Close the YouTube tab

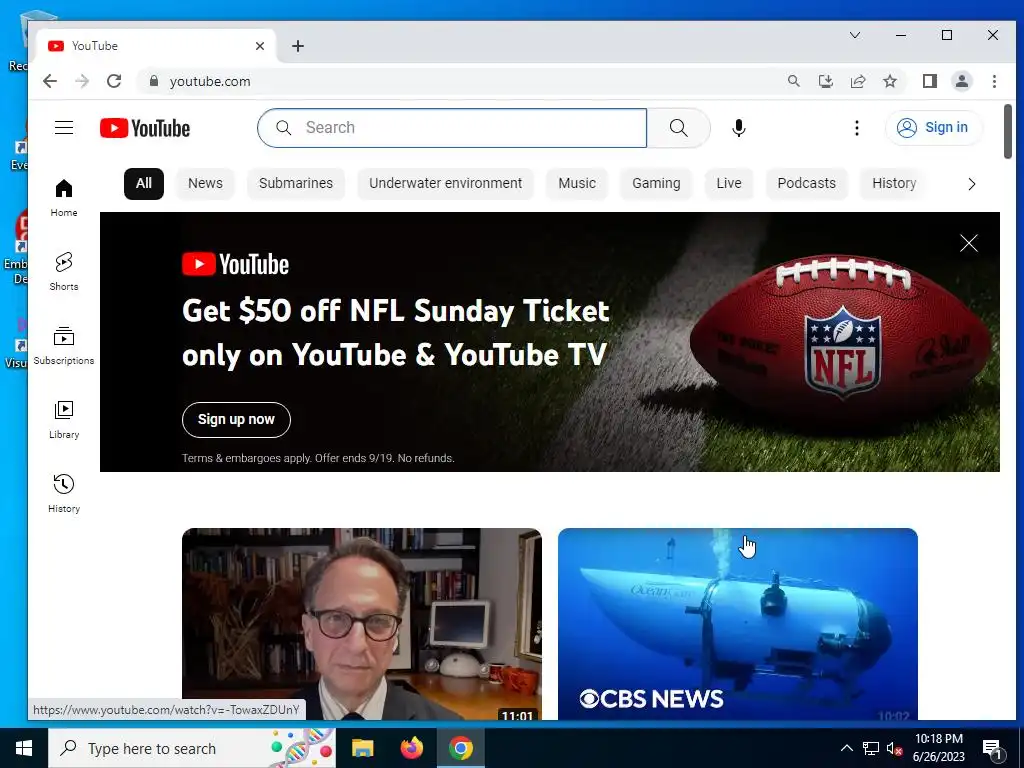click(x=260, y=46)
